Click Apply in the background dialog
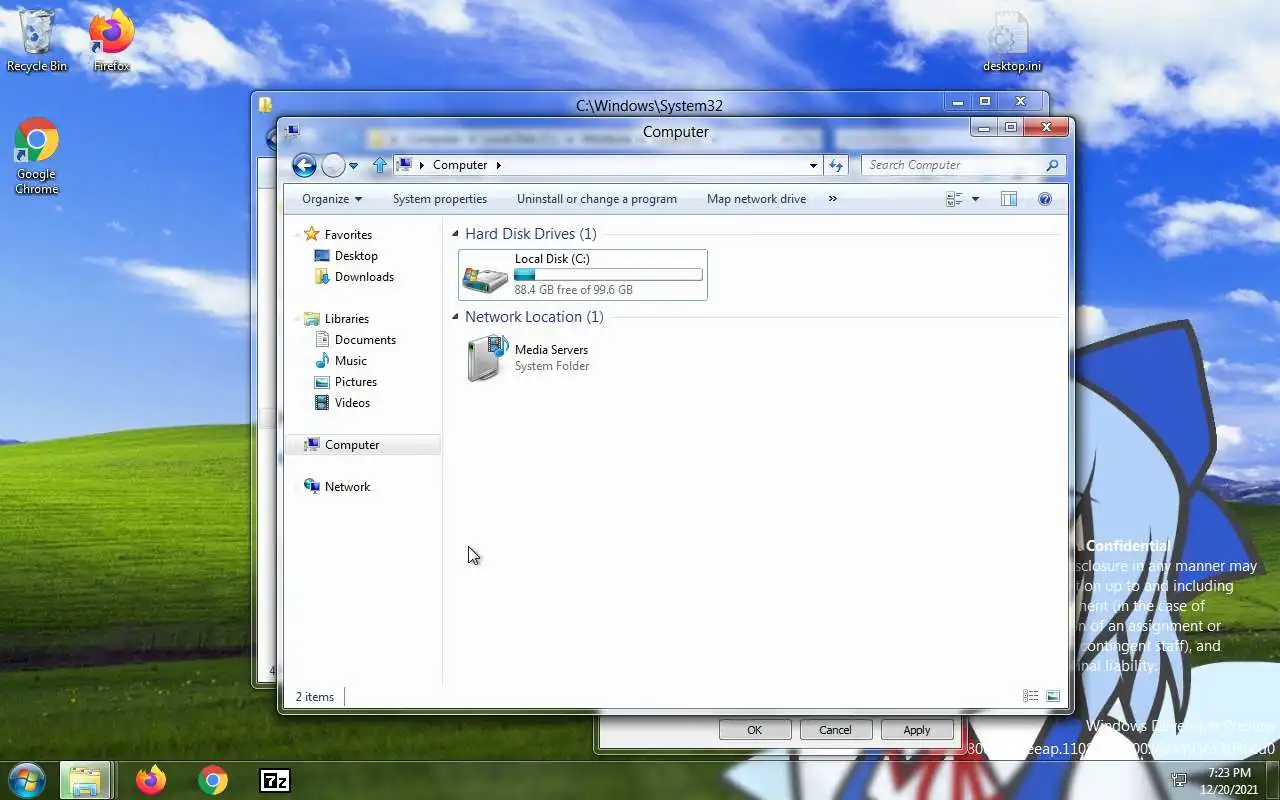 pyautogui.click(x=917, y=730)
